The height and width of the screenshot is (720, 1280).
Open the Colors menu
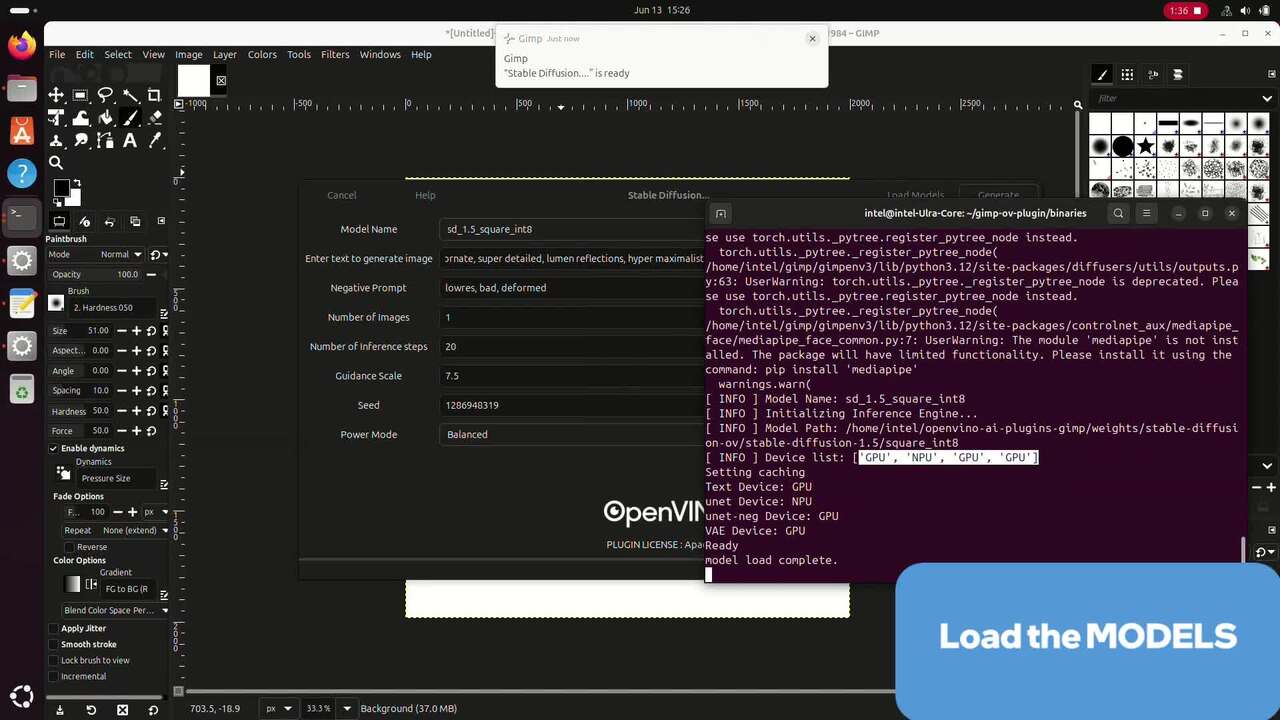[262, 54]
